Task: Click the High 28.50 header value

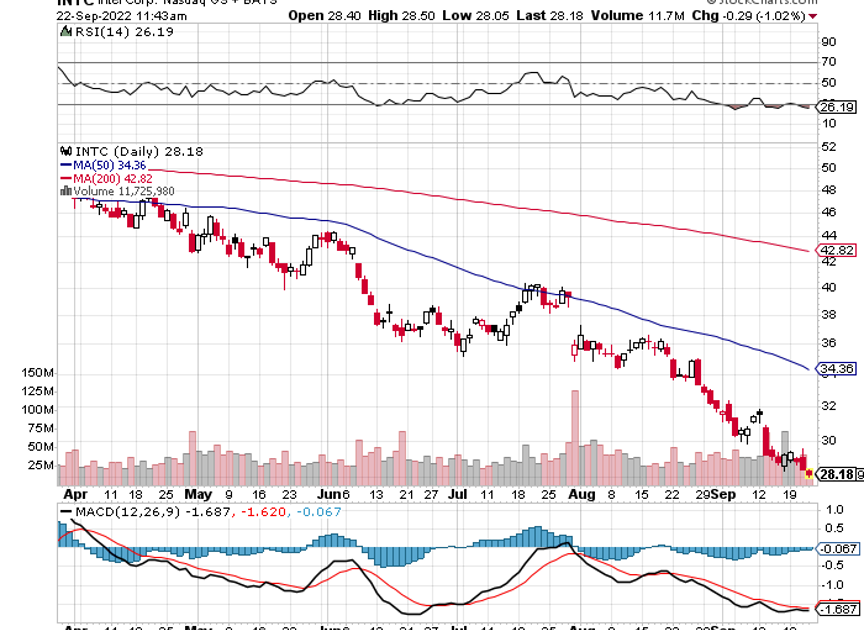Action: 401,16
